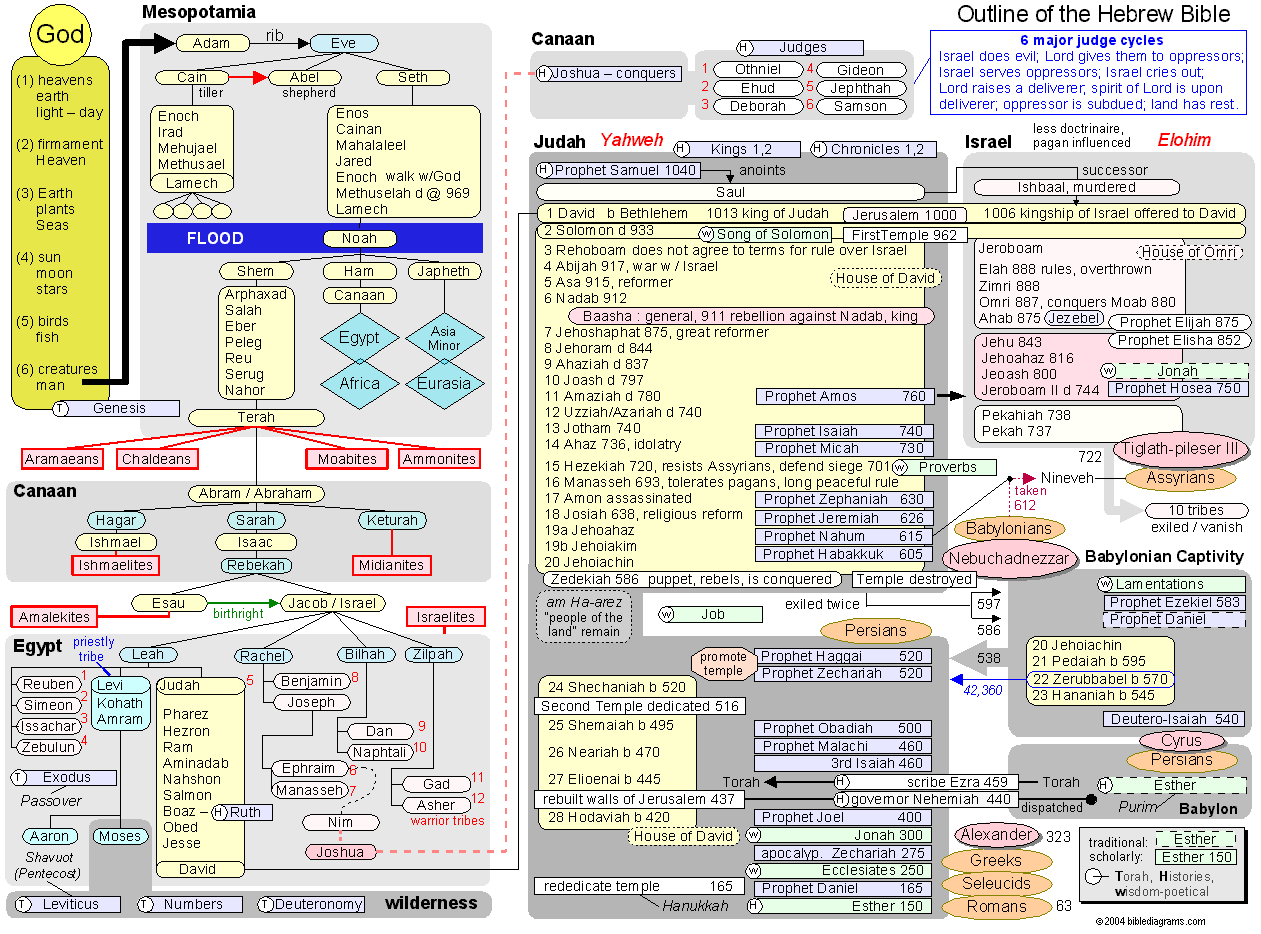Screen dimensions: 1261x934
Task: Open the "6 major judge cycles" text box
Action: [x=1090, y=72]
